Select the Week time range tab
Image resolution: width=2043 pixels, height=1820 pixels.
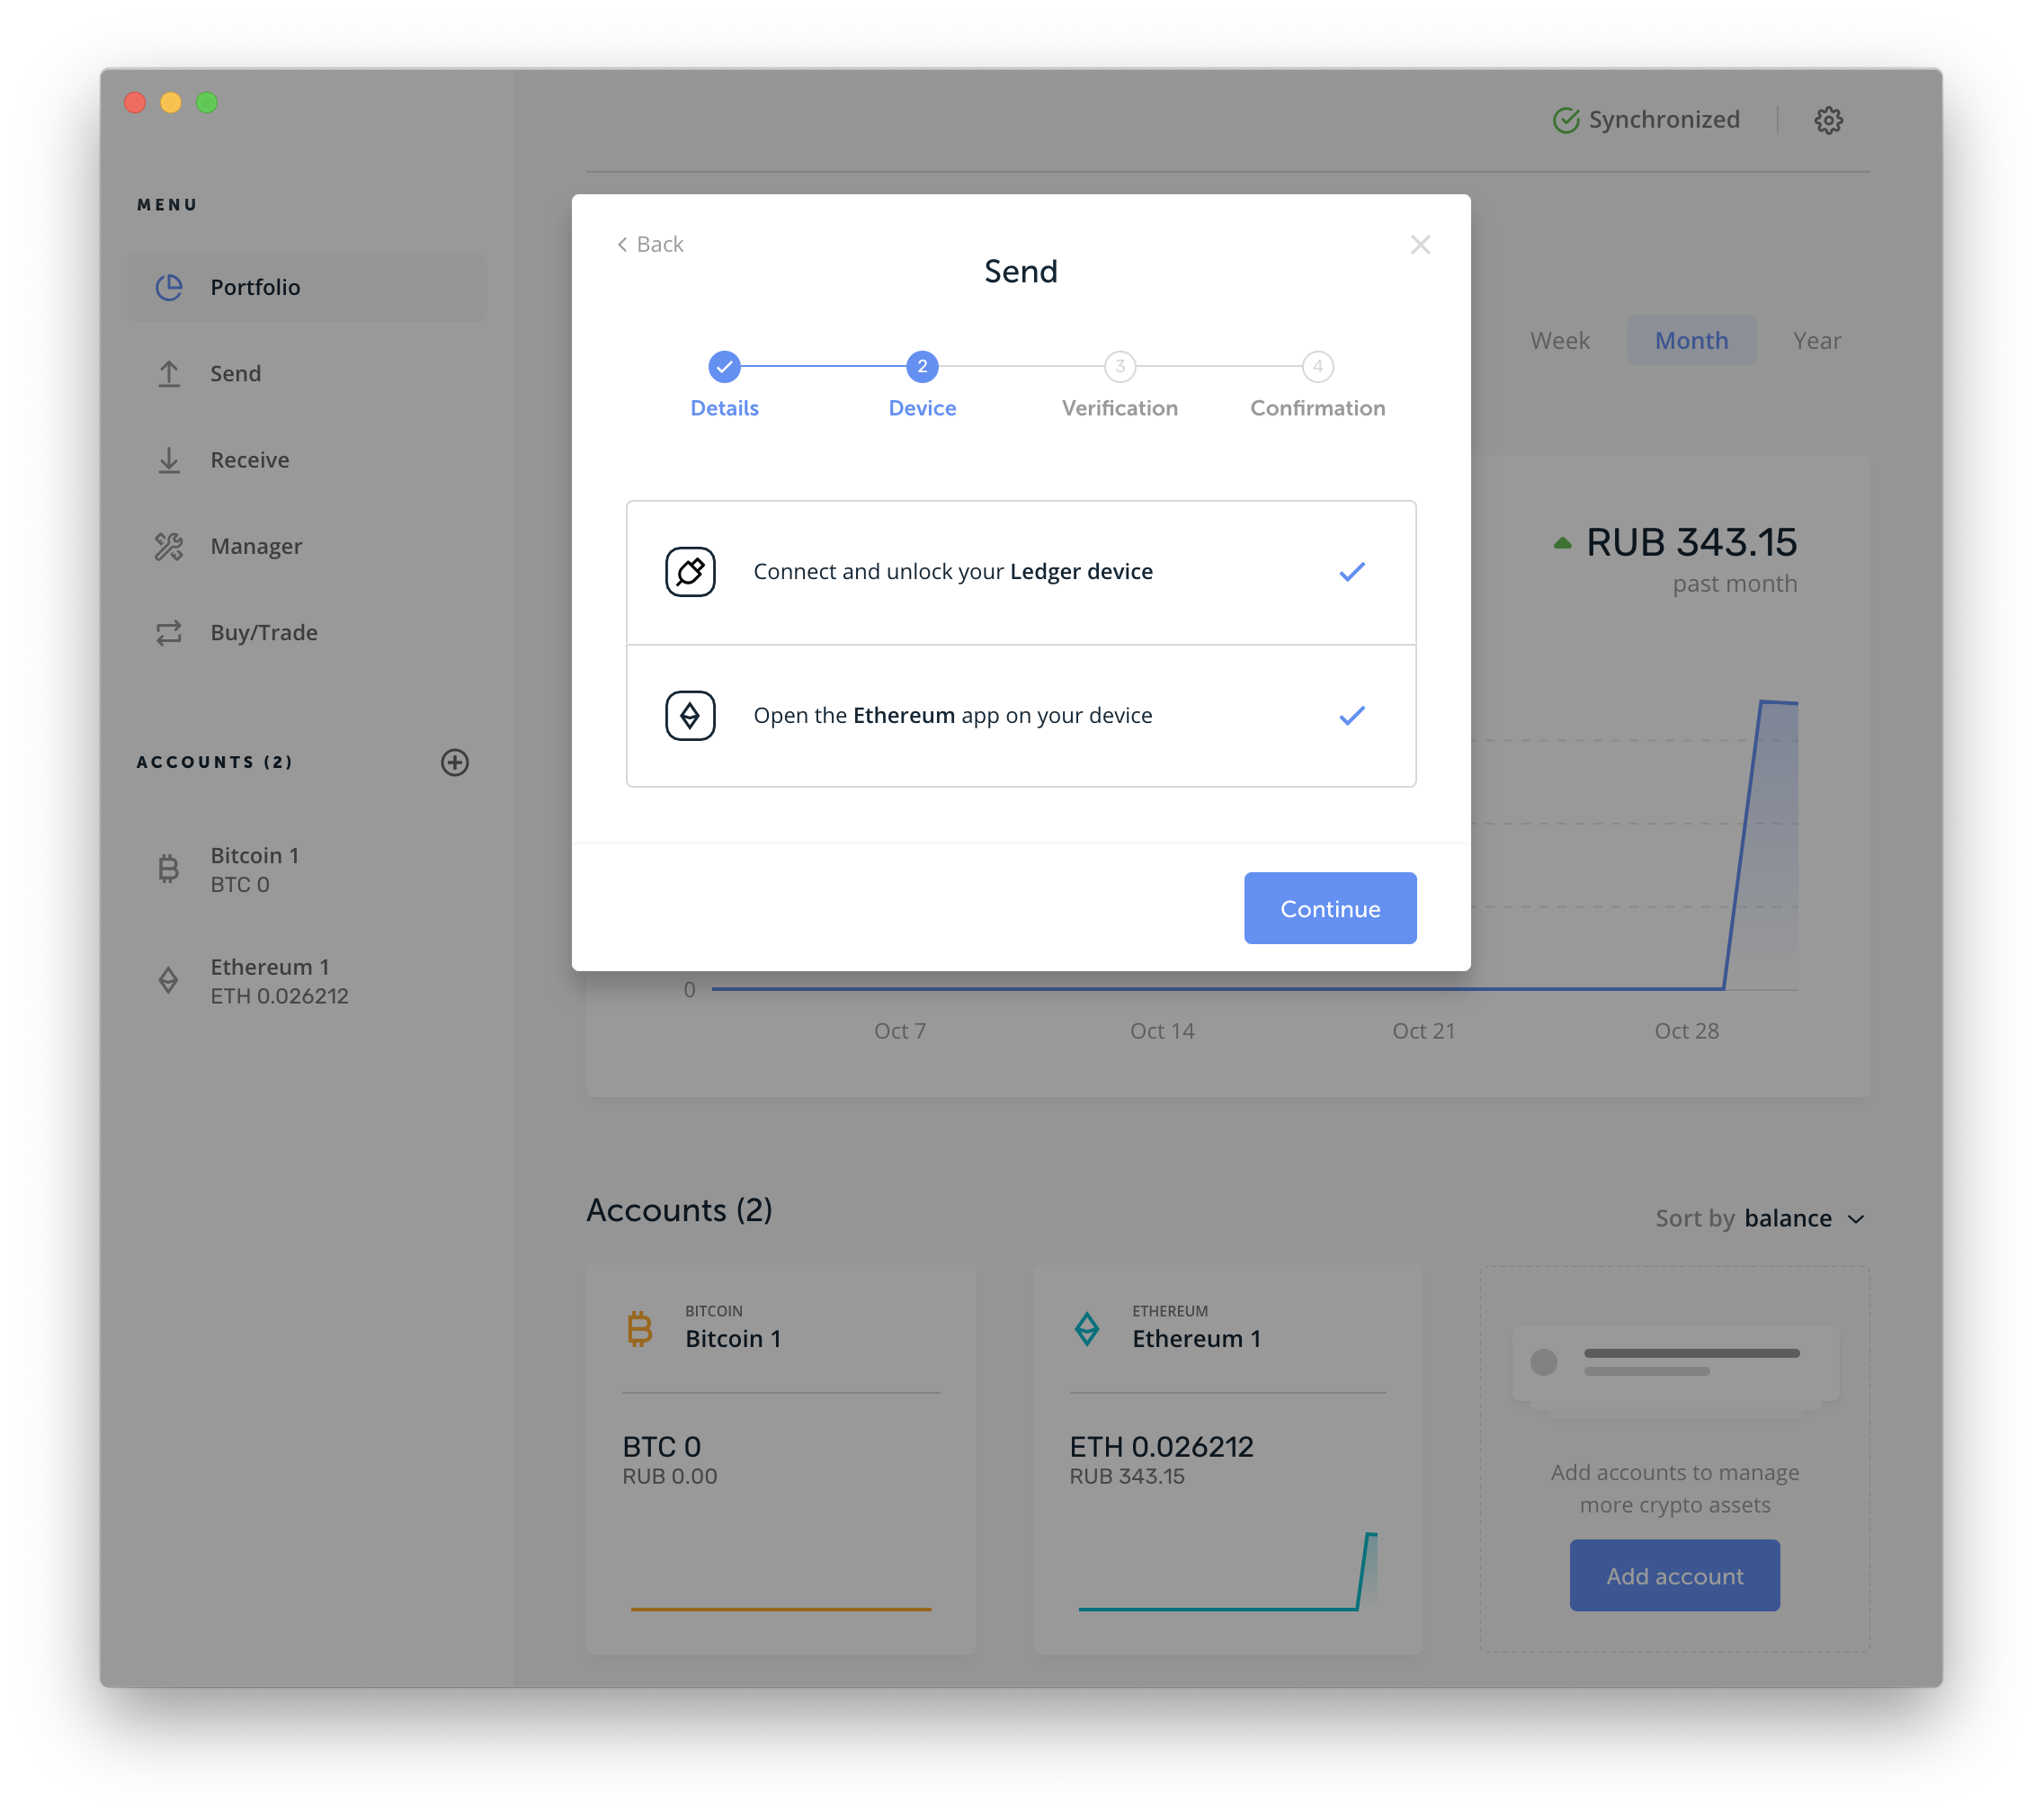(x=1558, y=339)
